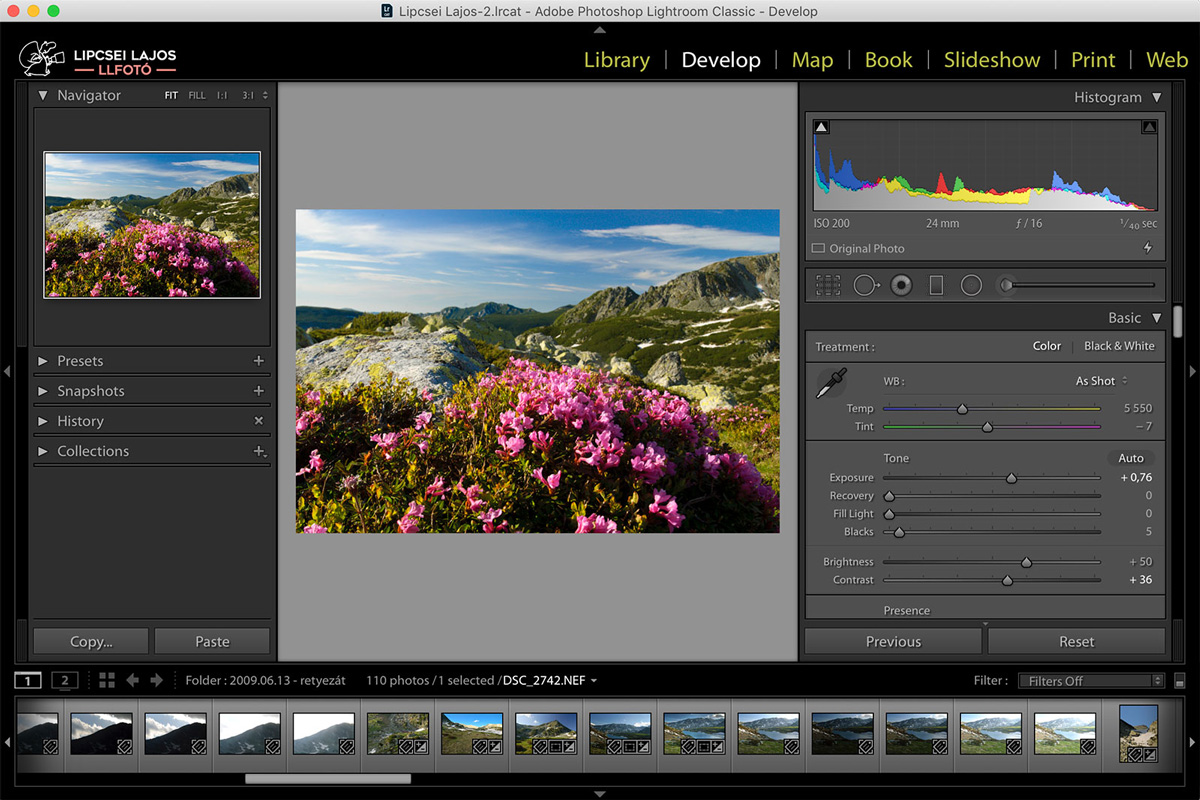Viewport: 1200px width, 800px height.
Task: Open the Red Eye Correction tool
Action: coord(901,285)
